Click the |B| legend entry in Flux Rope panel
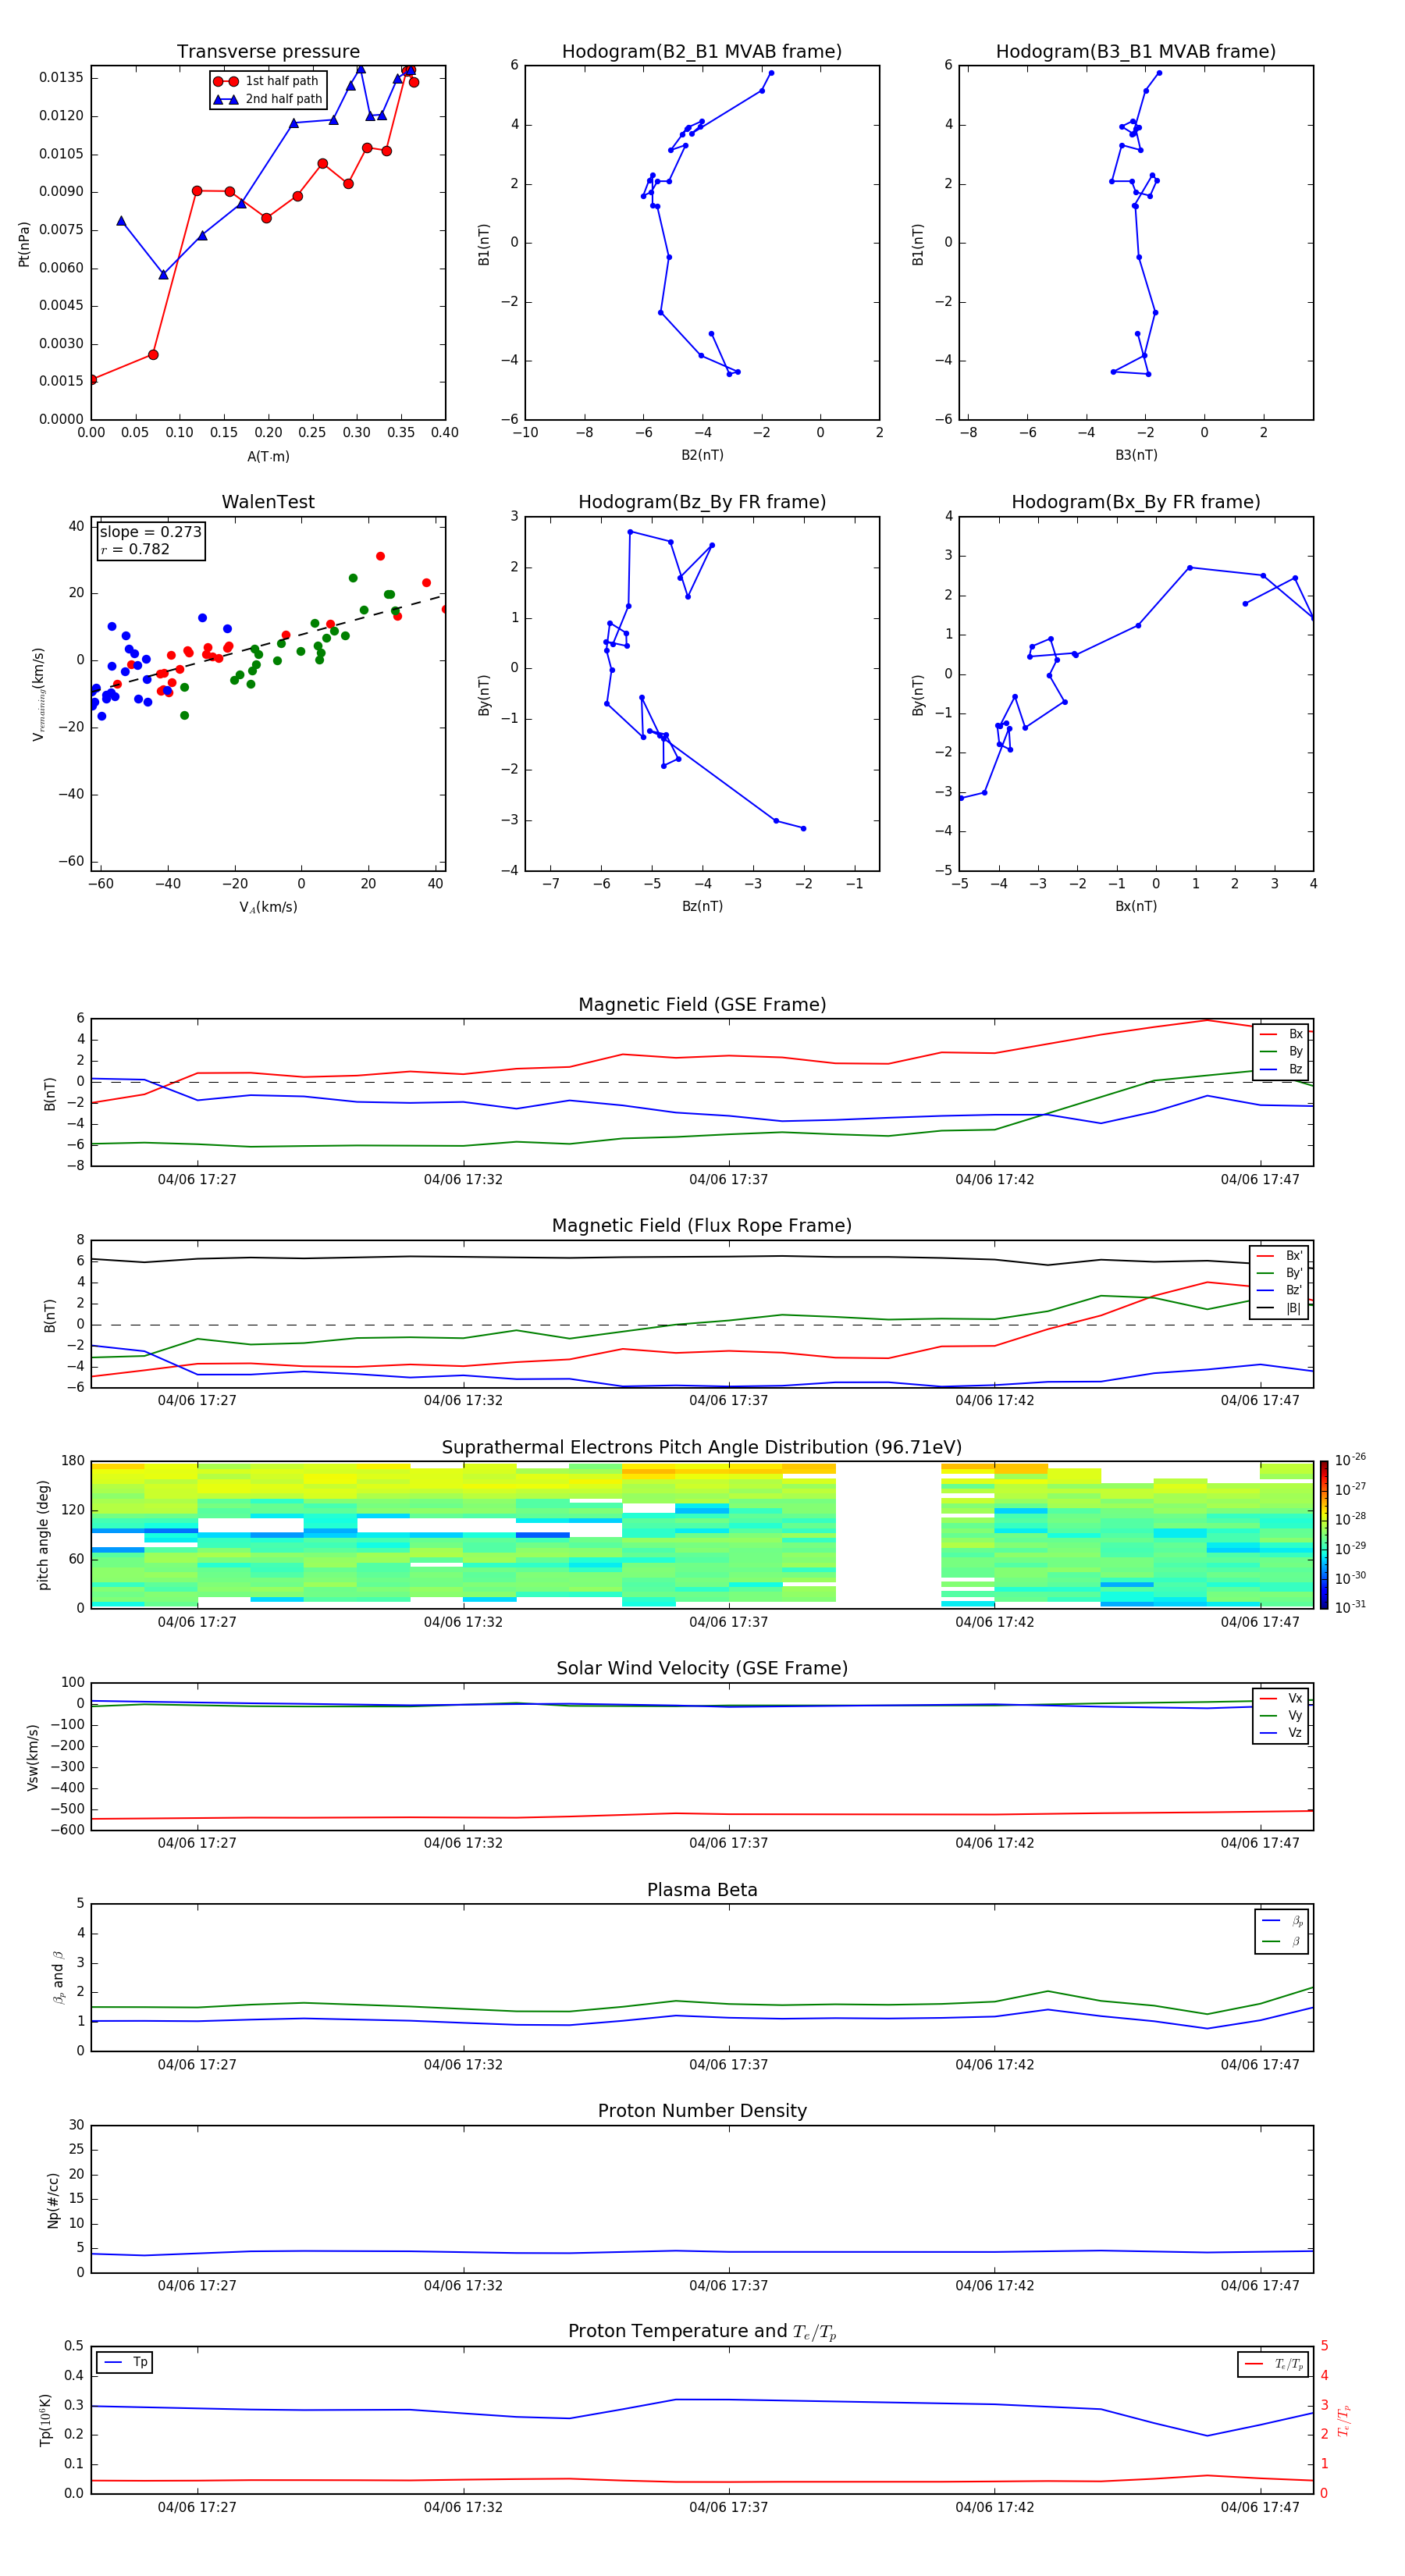Viewport: 1405px width, 2576px height. coord(1279,1308)
